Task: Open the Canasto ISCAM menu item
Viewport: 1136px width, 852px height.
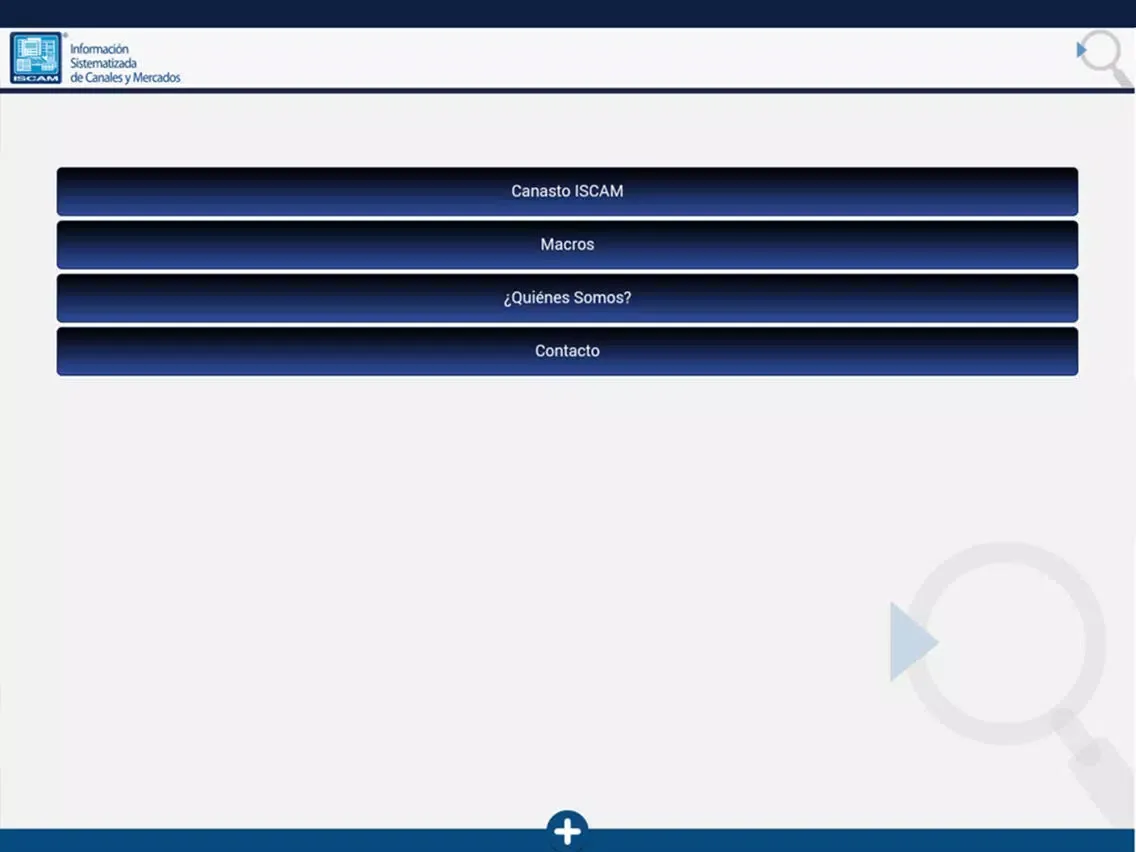Action: [x=567, y=191]
